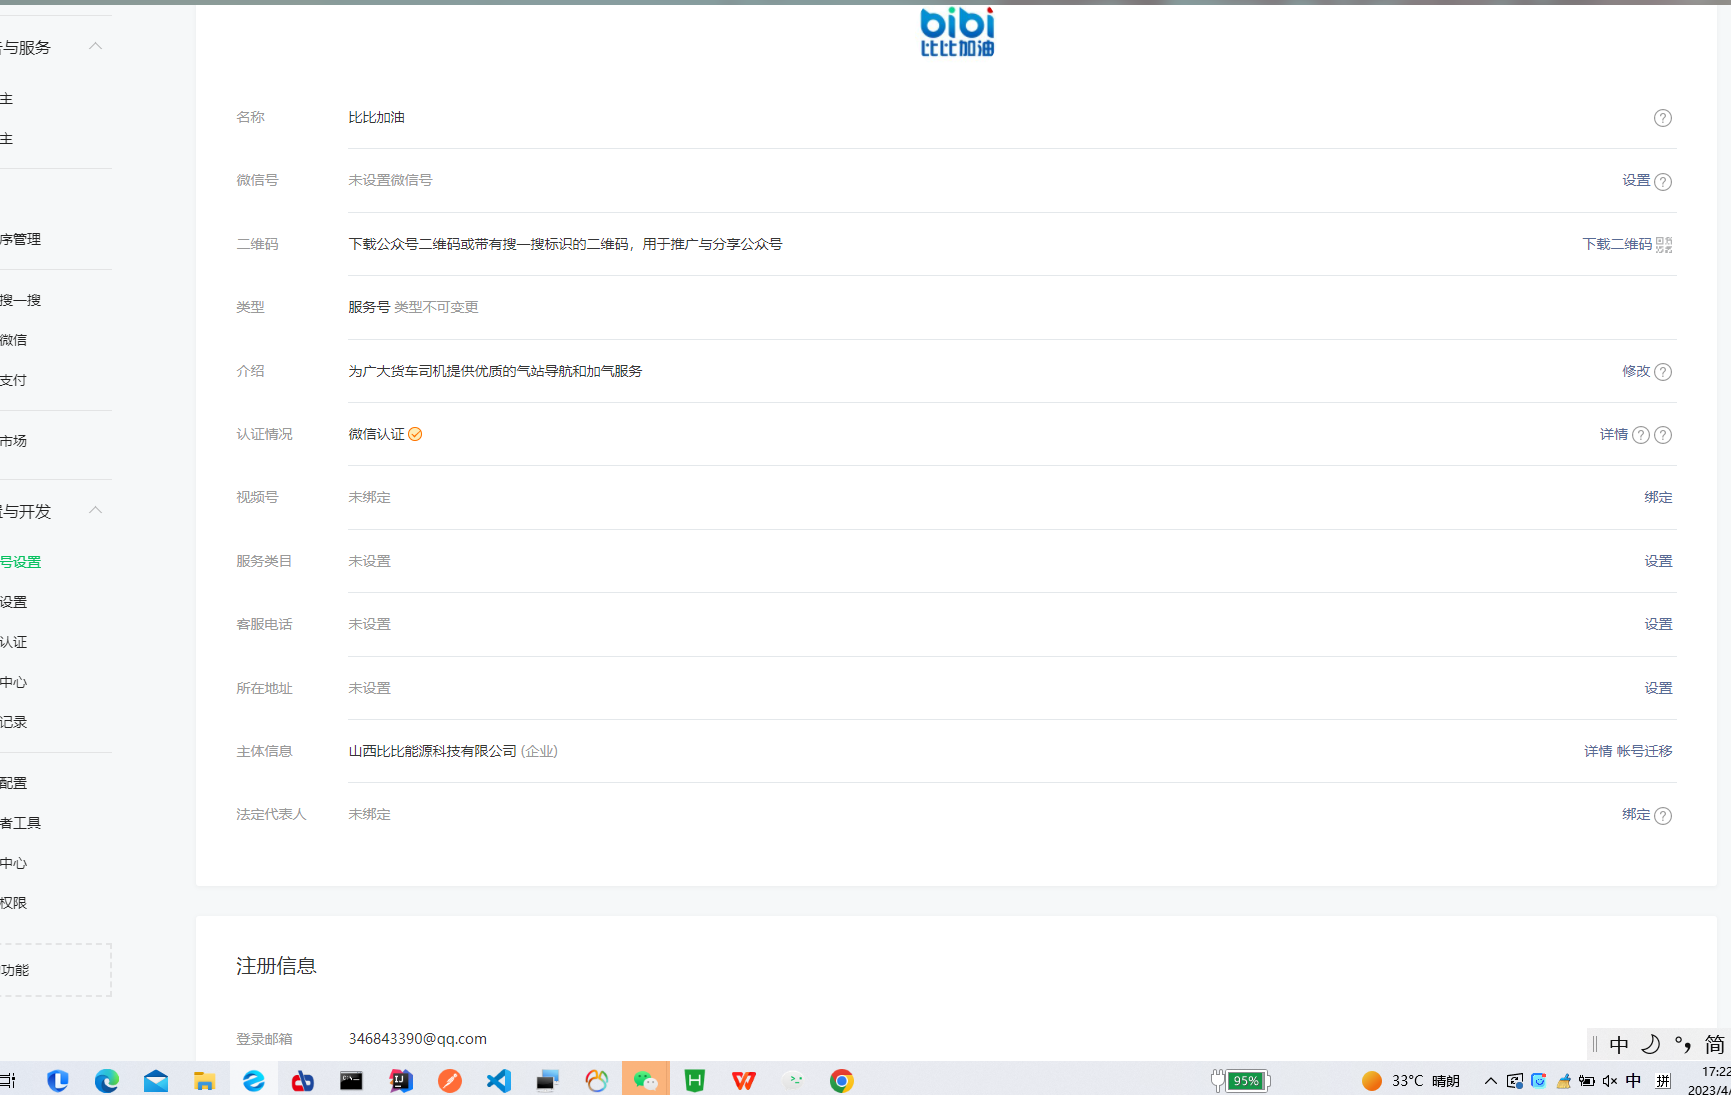Click the intro text 为广大货车司机提供优质的气站导航和加气服务
Screen dimensions: 1731x1095
[495, 371]
